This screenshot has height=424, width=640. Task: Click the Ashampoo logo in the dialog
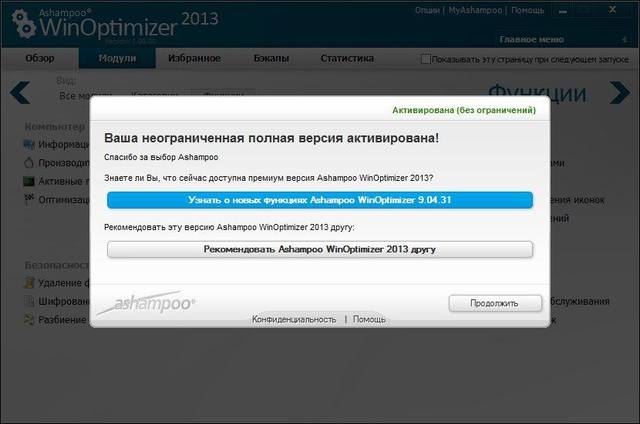point(147,303)
